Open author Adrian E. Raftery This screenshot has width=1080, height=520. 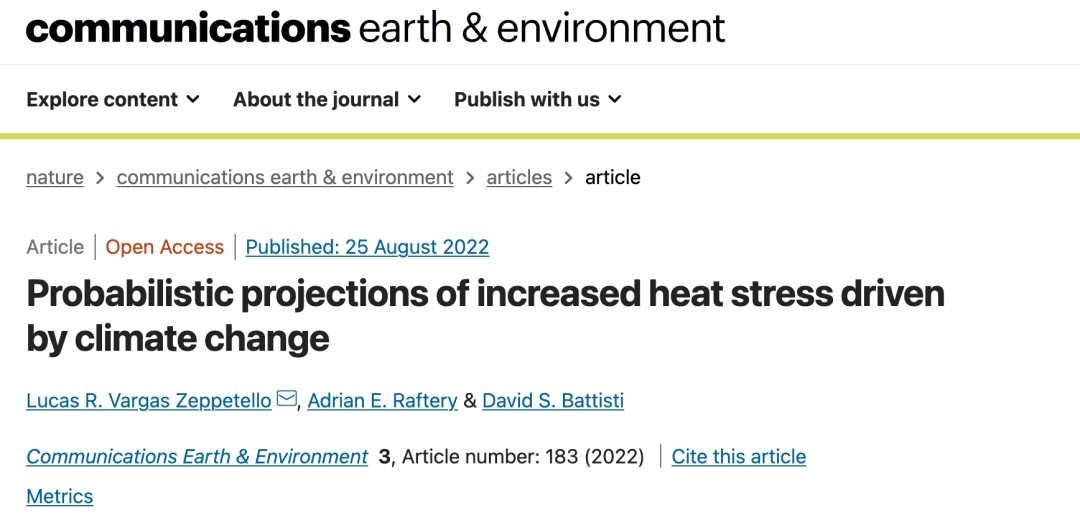pos(382,400)
